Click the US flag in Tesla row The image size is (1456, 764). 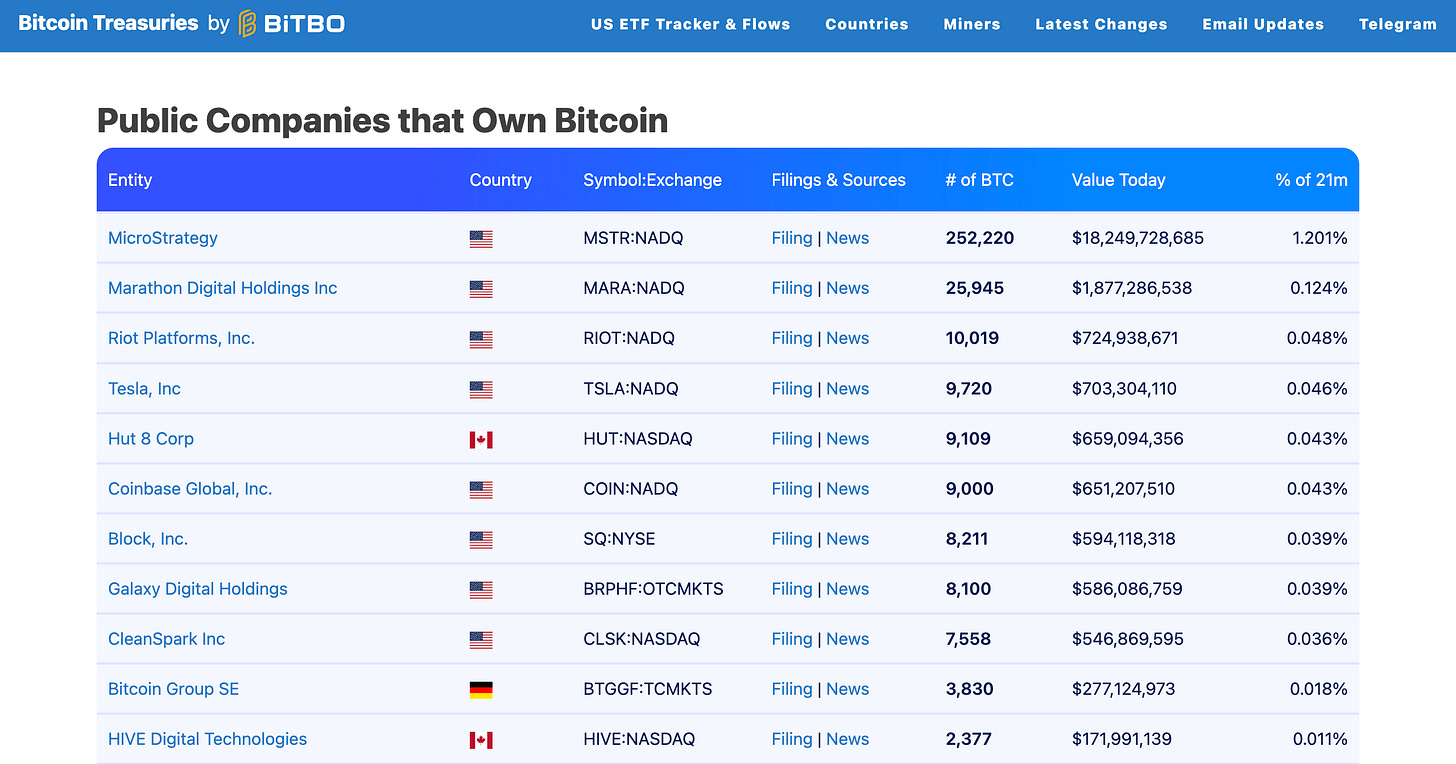pos(481,390)
